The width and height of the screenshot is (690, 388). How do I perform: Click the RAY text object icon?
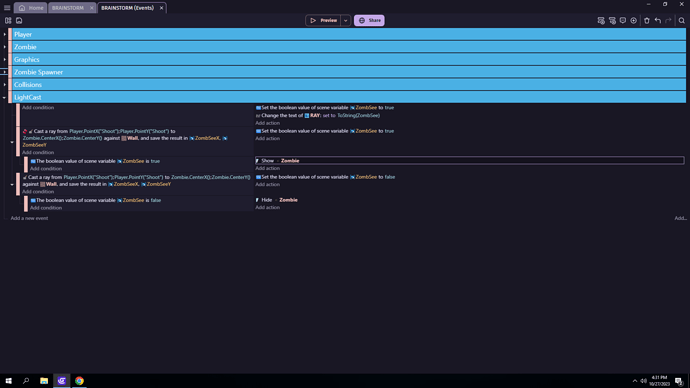(x=307, y=116)
